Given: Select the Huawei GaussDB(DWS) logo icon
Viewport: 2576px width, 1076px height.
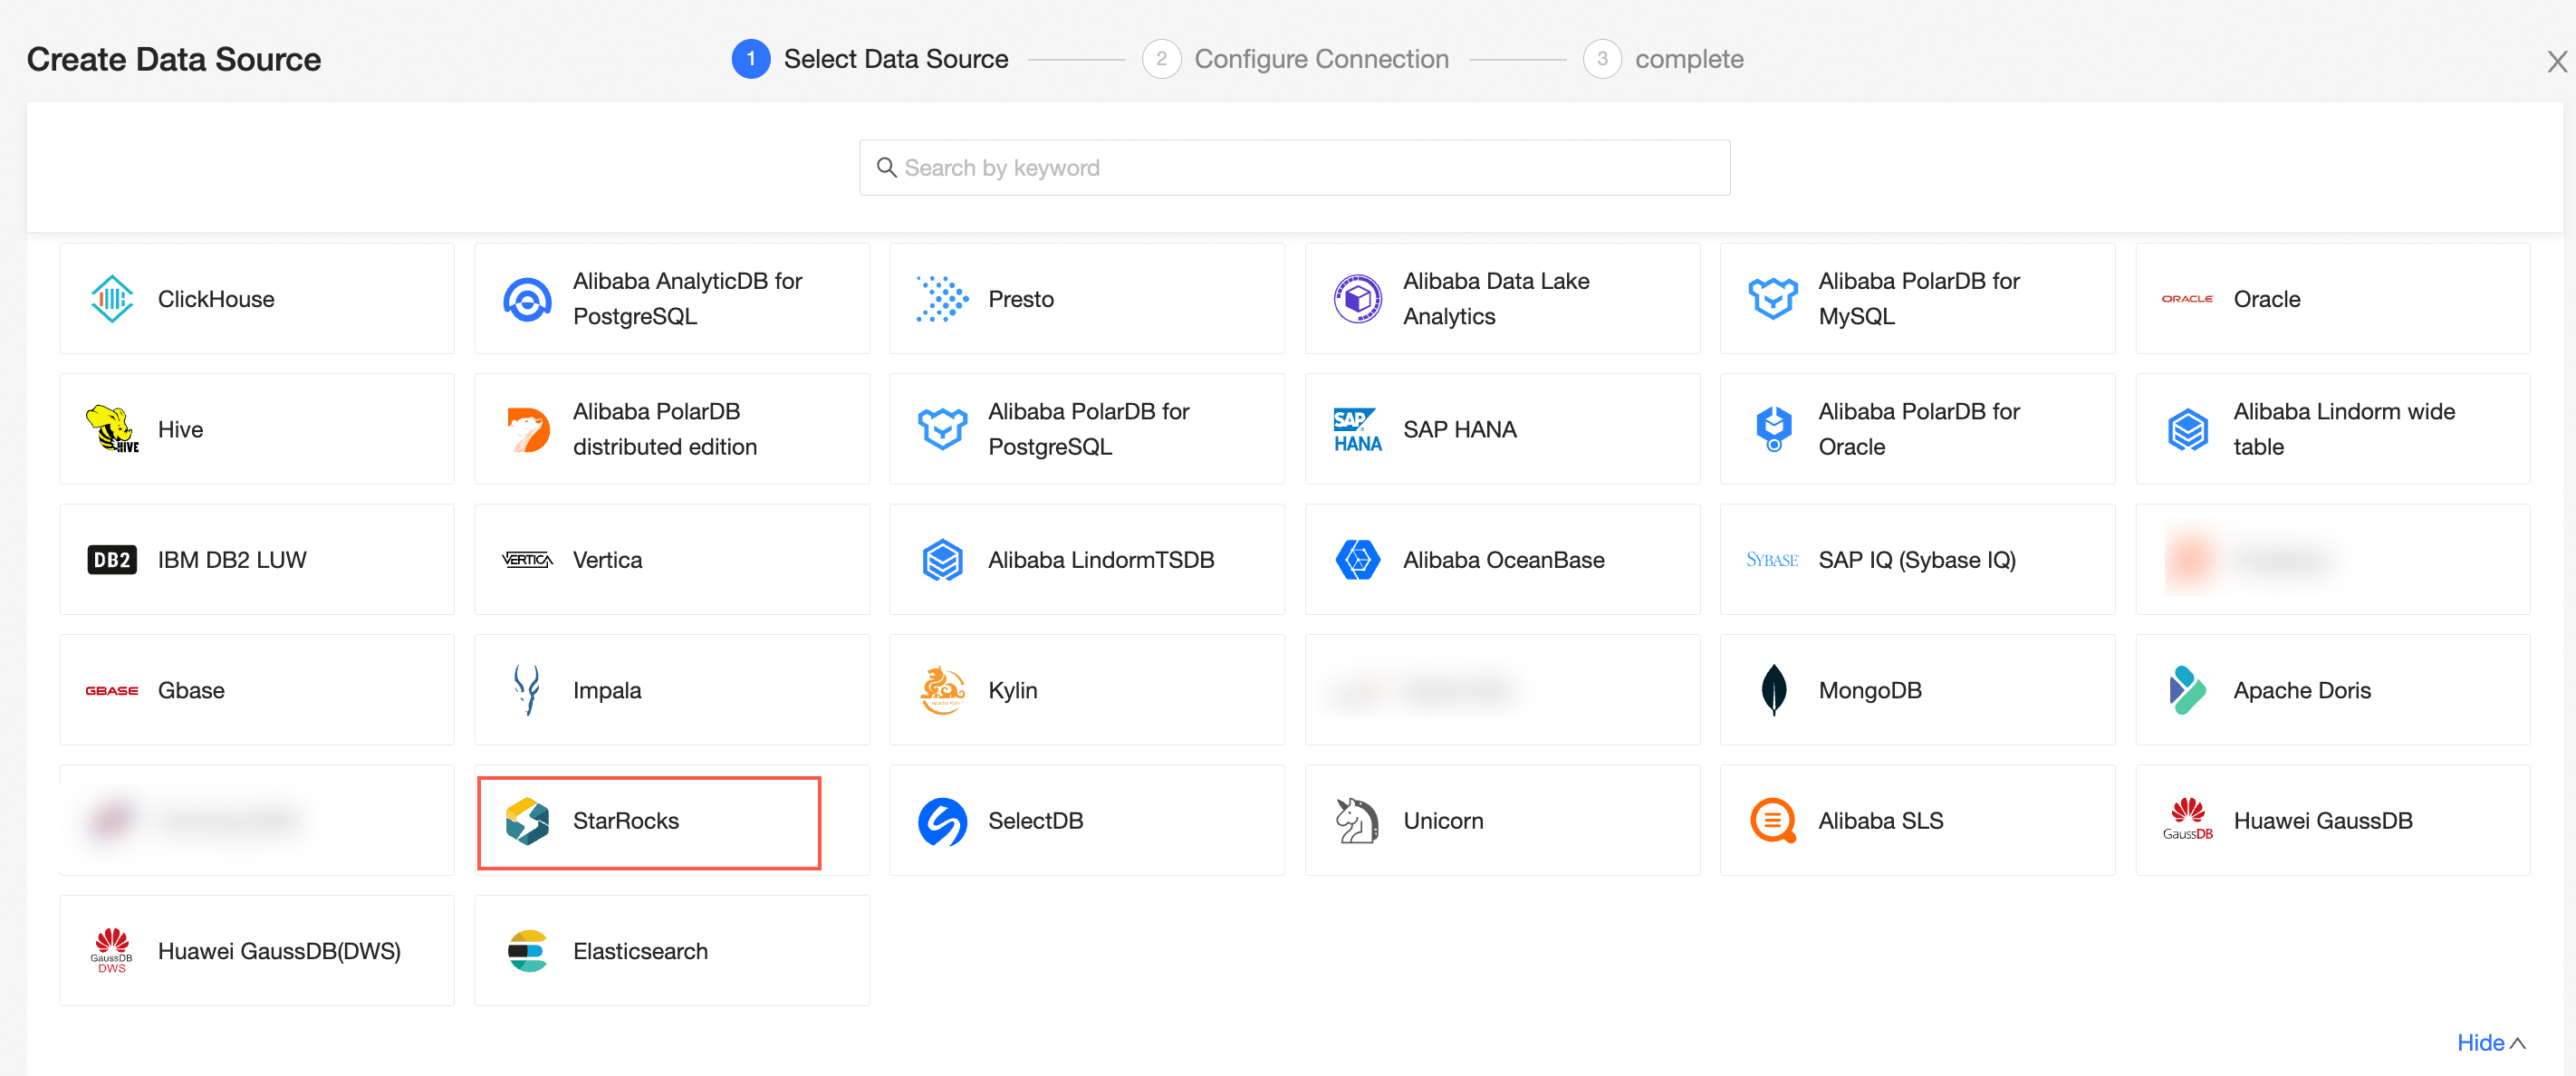Looking at the screenshot, I should tap(112, 950).
